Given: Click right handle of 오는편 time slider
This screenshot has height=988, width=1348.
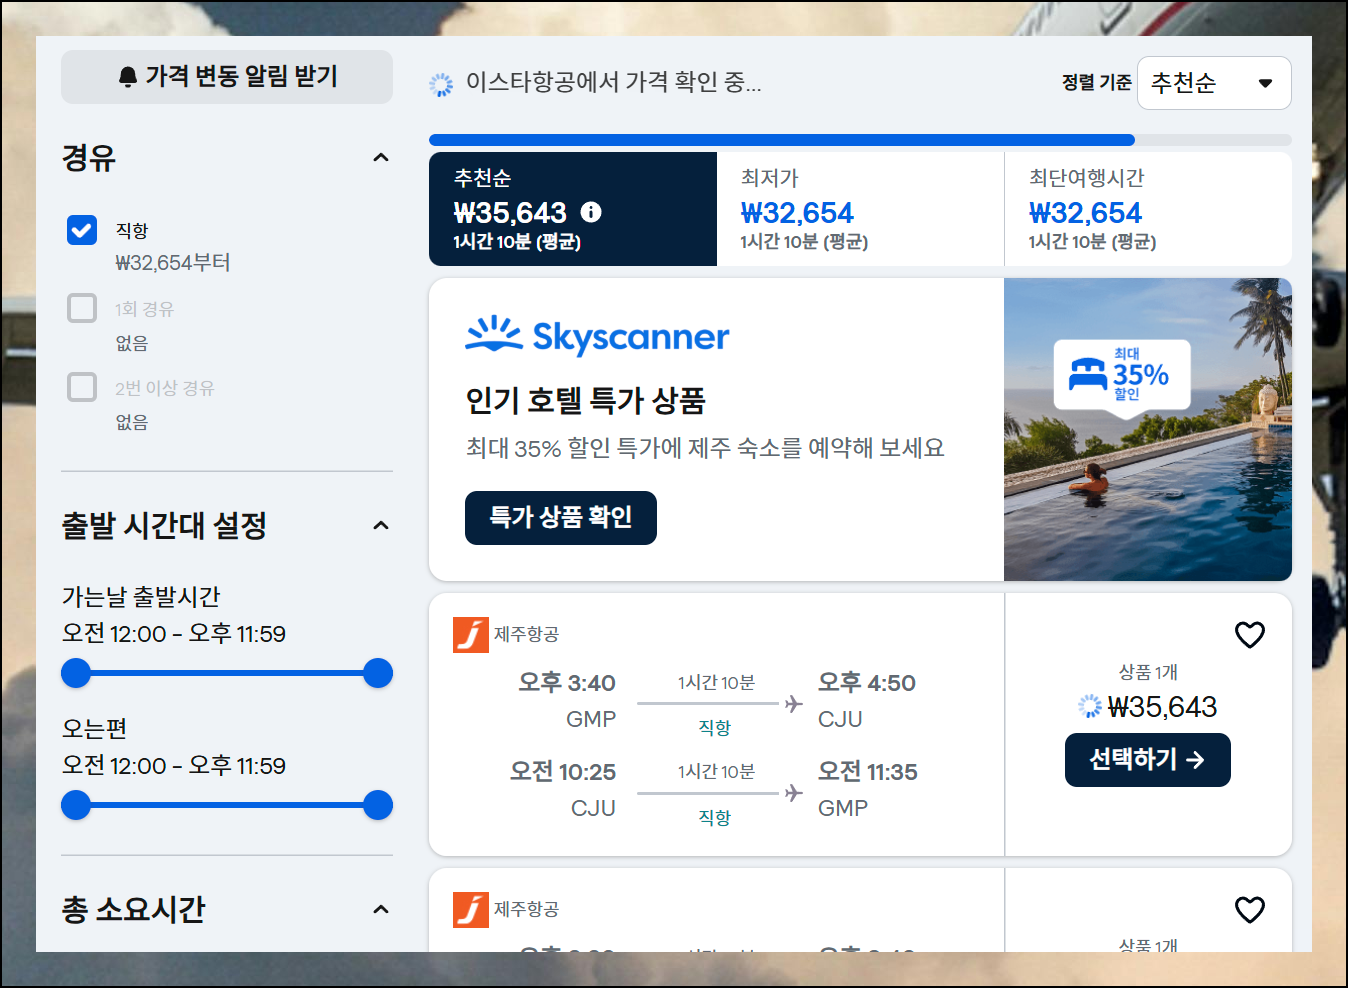Looking at the screenshot, I should pyautogui.click(x=378, y=805).
